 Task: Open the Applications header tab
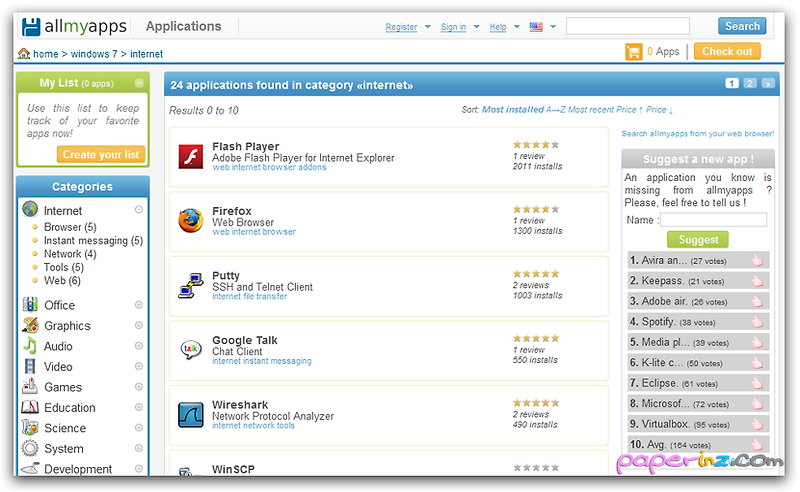(184, 26)
